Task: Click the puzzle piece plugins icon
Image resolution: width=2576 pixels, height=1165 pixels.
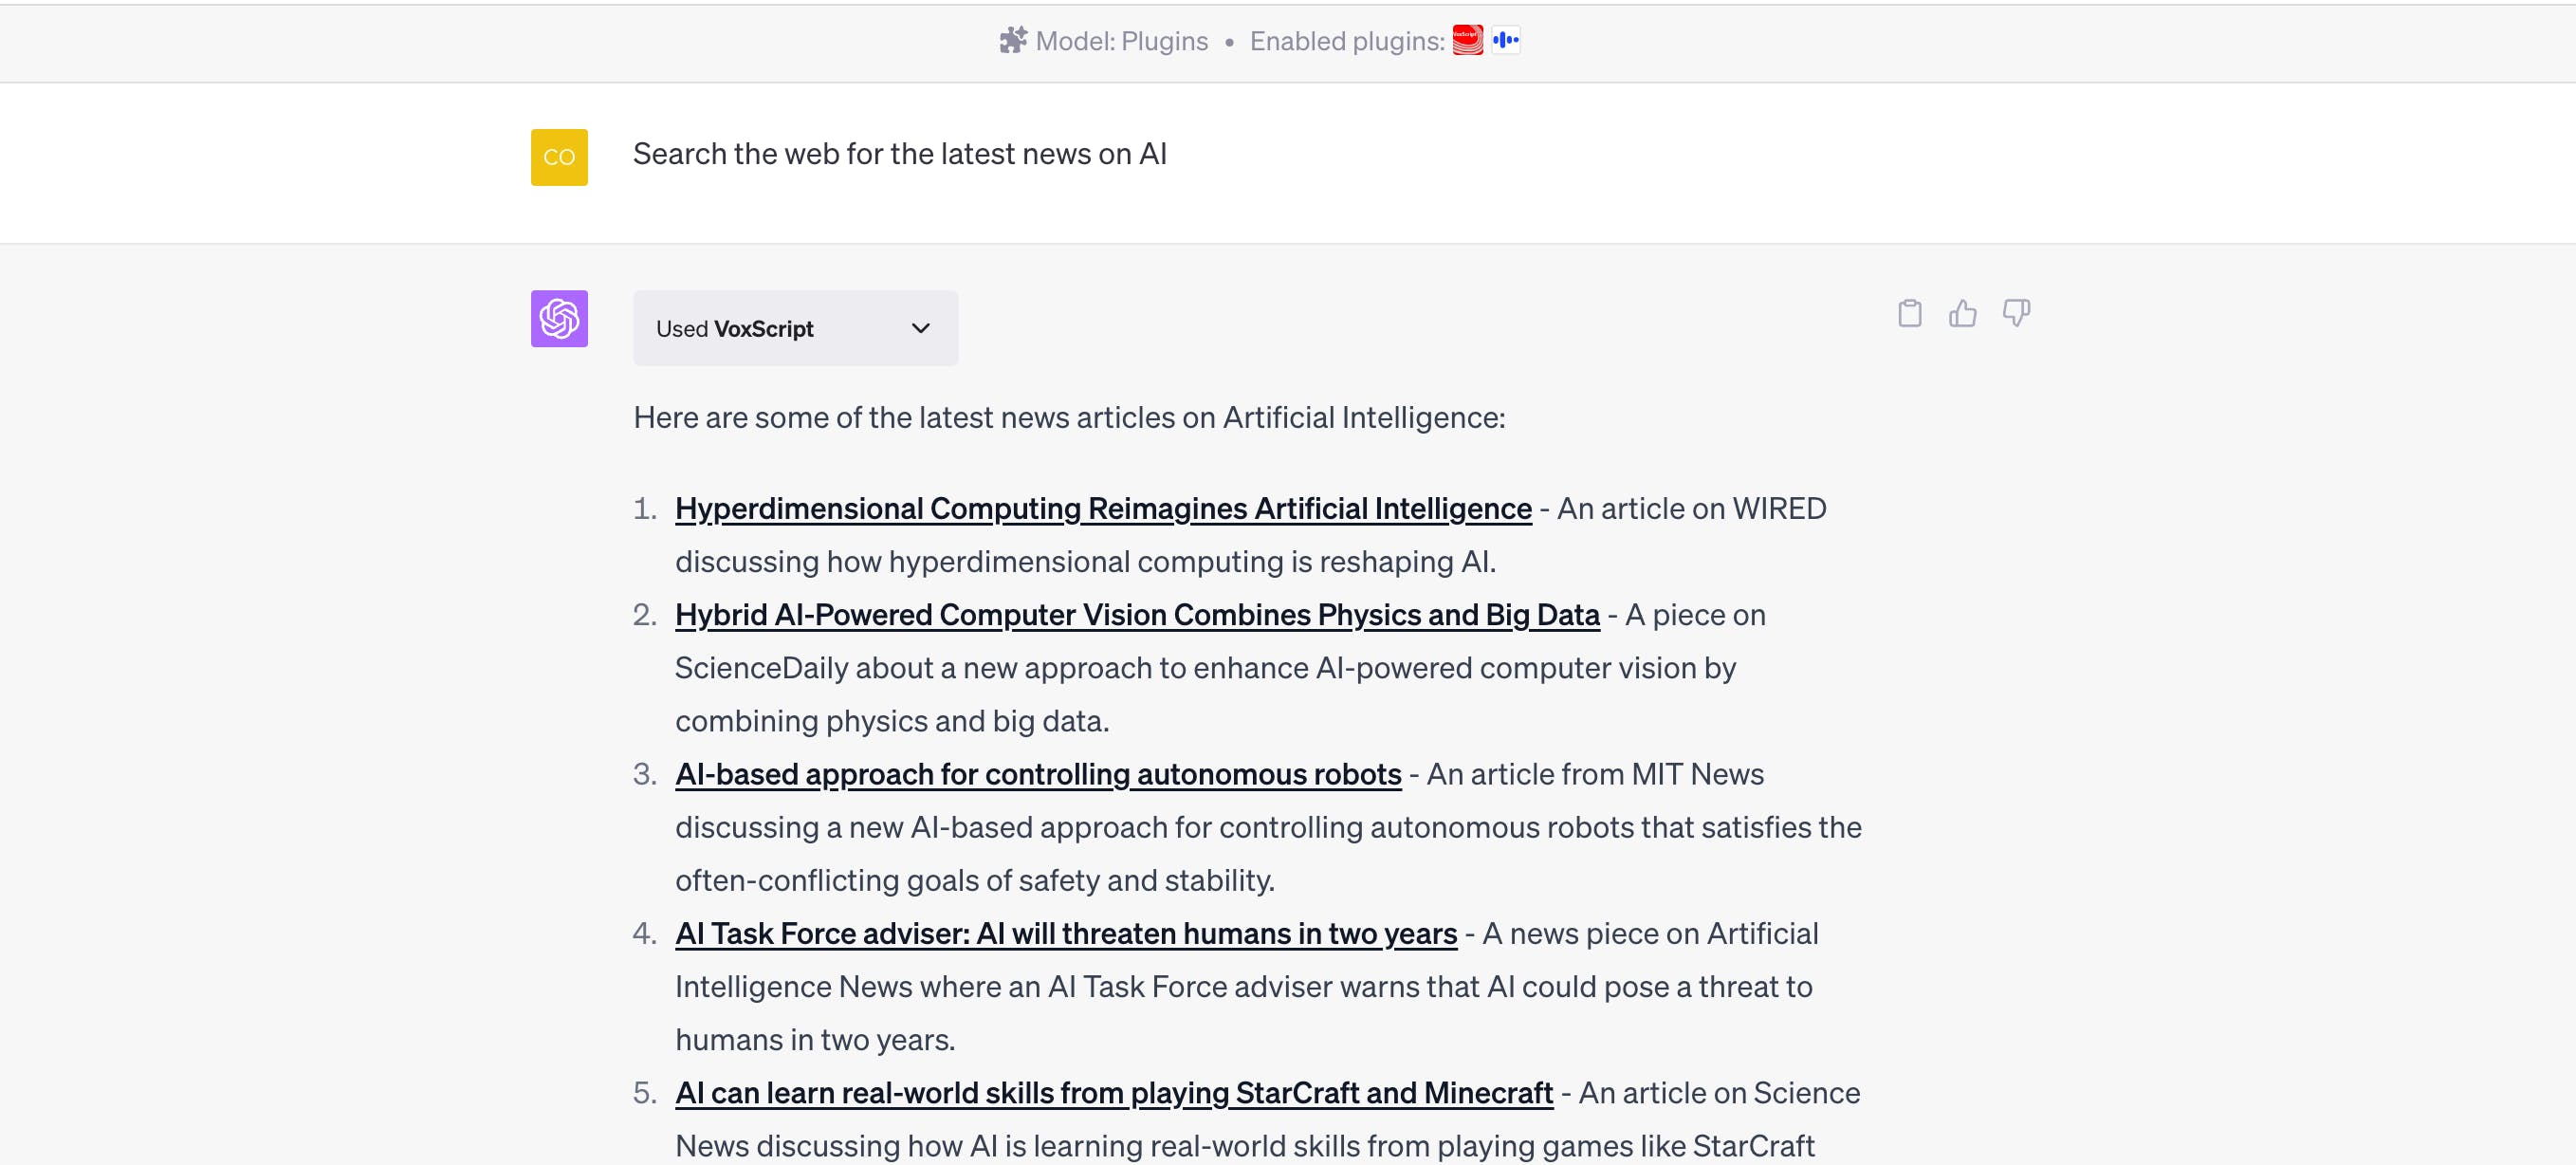Action: pos(1013,41)
